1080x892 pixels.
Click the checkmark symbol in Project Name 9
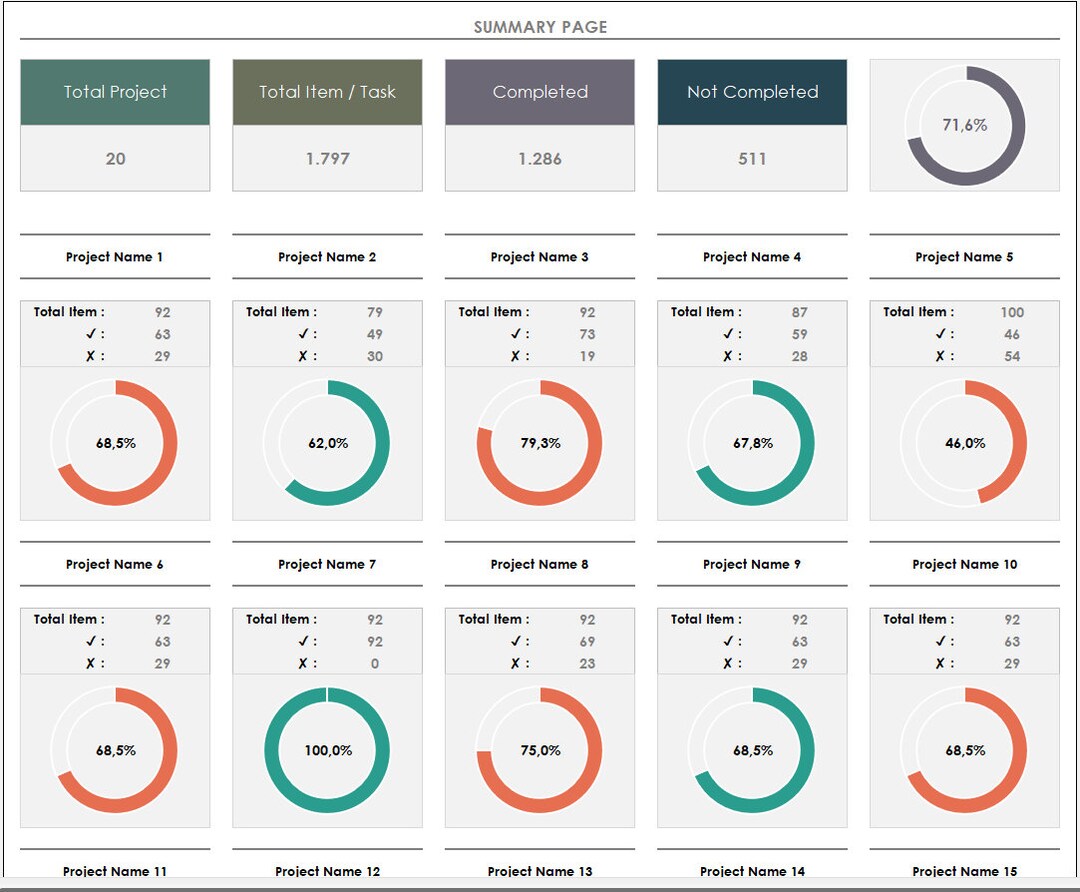point(729,640)
